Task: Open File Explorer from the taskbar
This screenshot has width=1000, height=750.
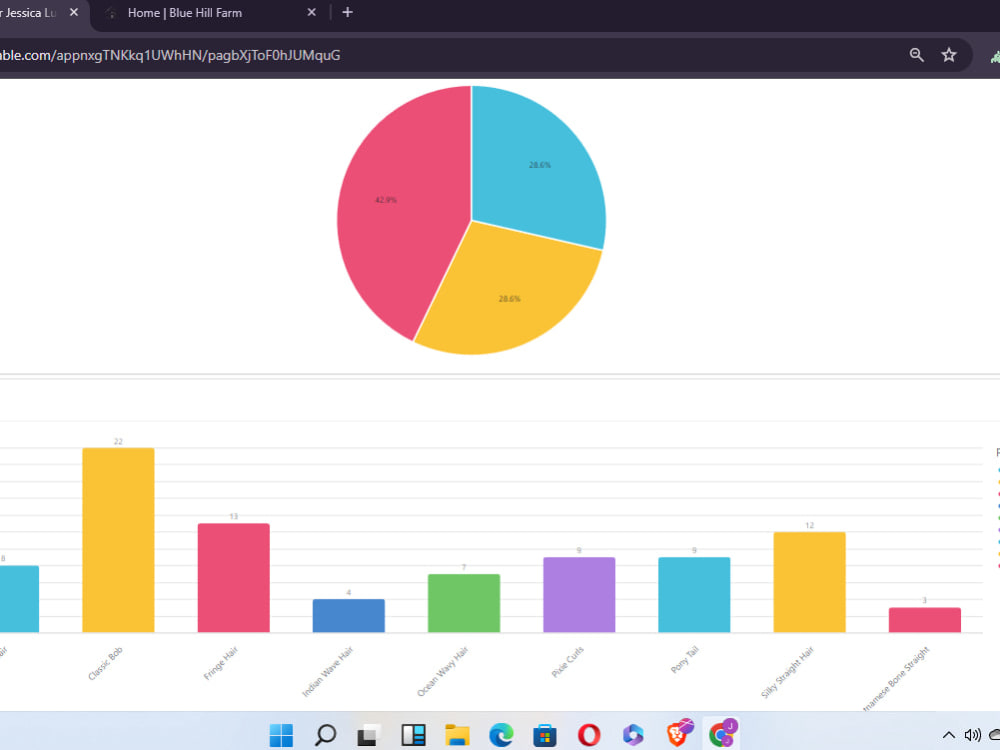Action: coord(457,735)
